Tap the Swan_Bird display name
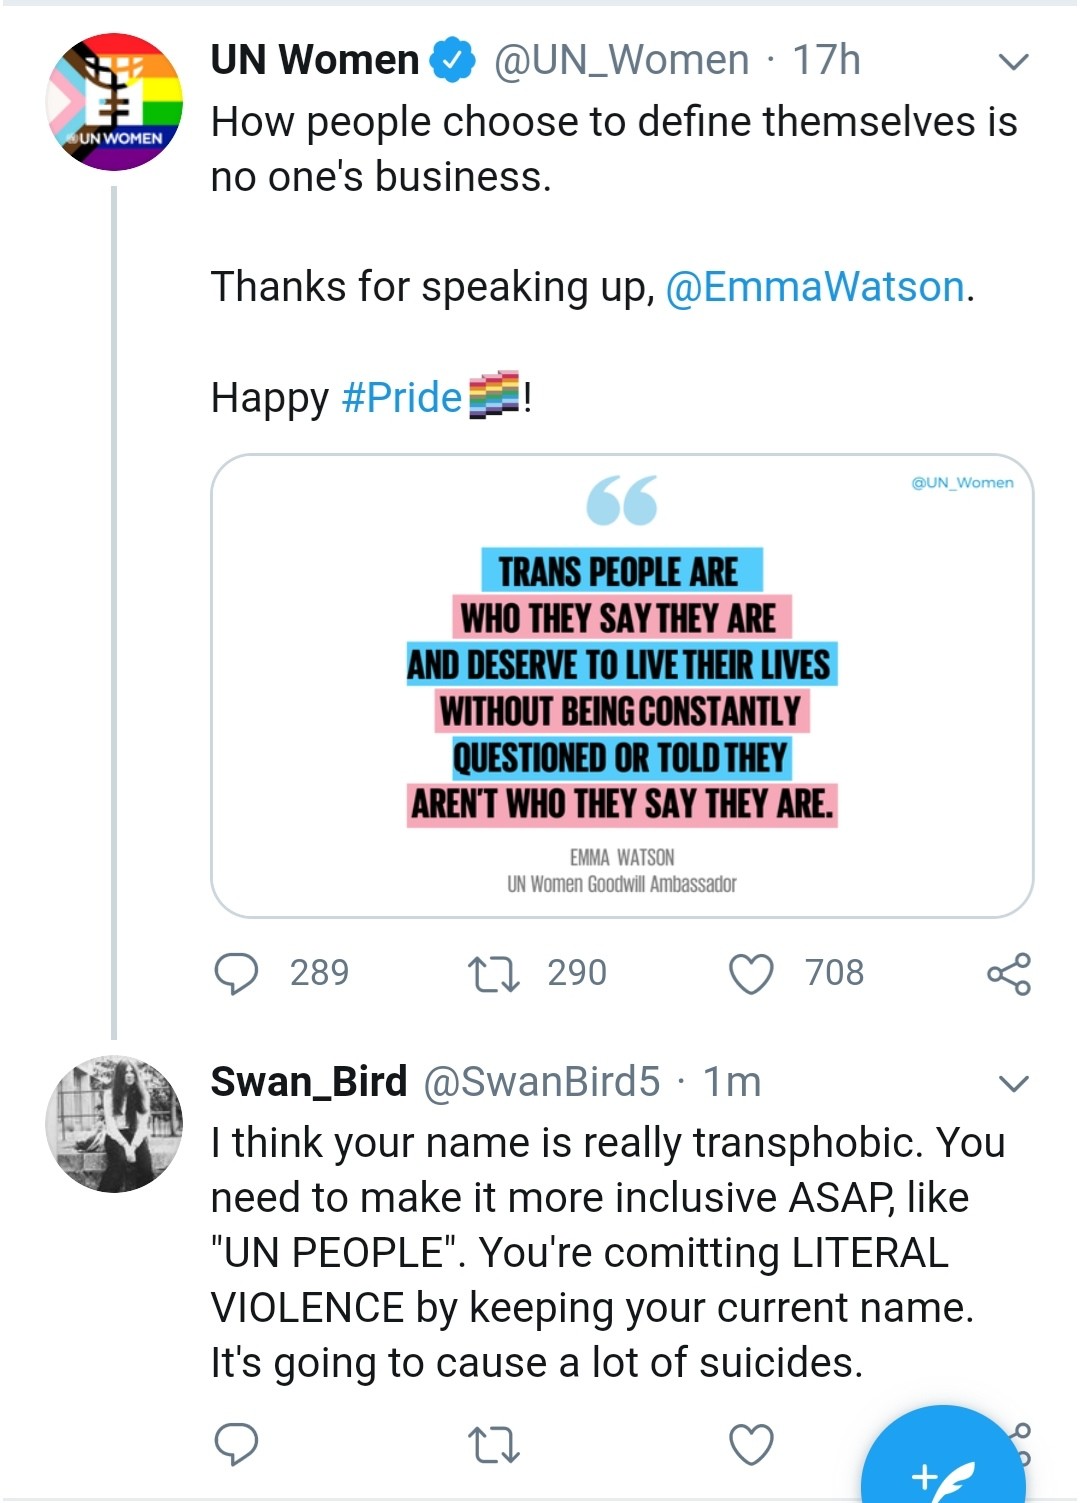This screenshot has width=1080, height=1503. pos(309,1082)
